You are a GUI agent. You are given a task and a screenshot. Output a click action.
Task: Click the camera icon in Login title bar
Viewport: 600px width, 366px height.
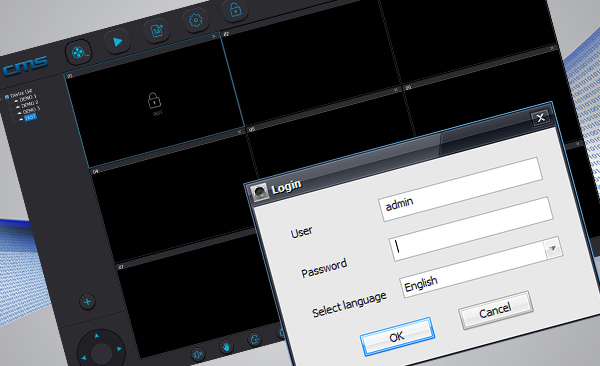[259, 191]
